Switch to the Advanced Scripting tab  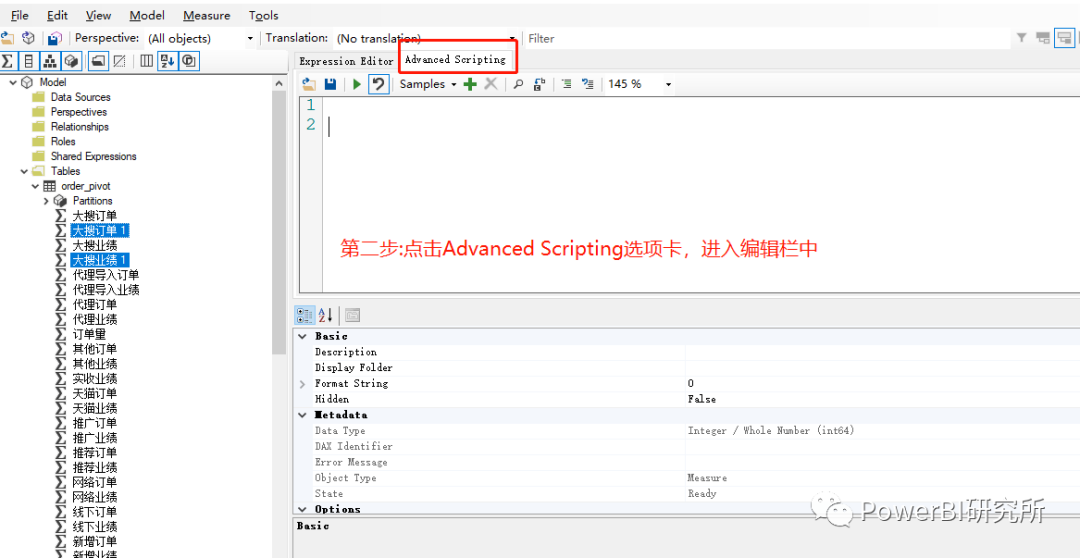[455, 60]
